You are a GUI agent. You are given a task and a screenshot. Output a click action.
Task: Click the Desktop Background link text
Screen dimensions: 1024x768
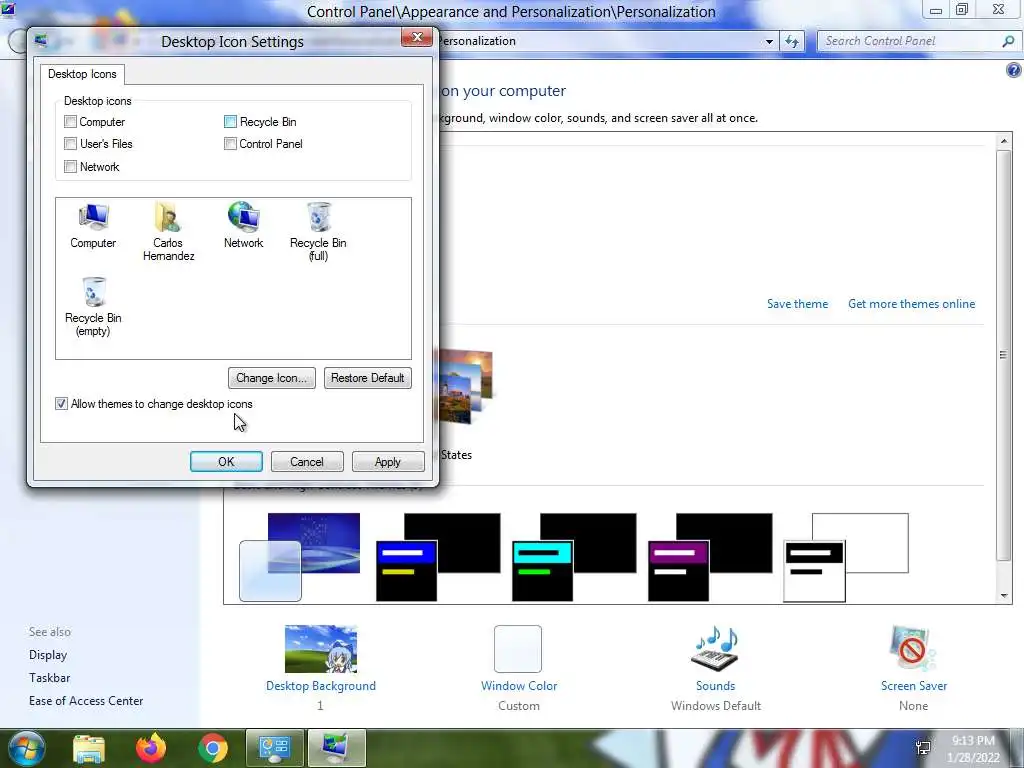pos(321,686)
